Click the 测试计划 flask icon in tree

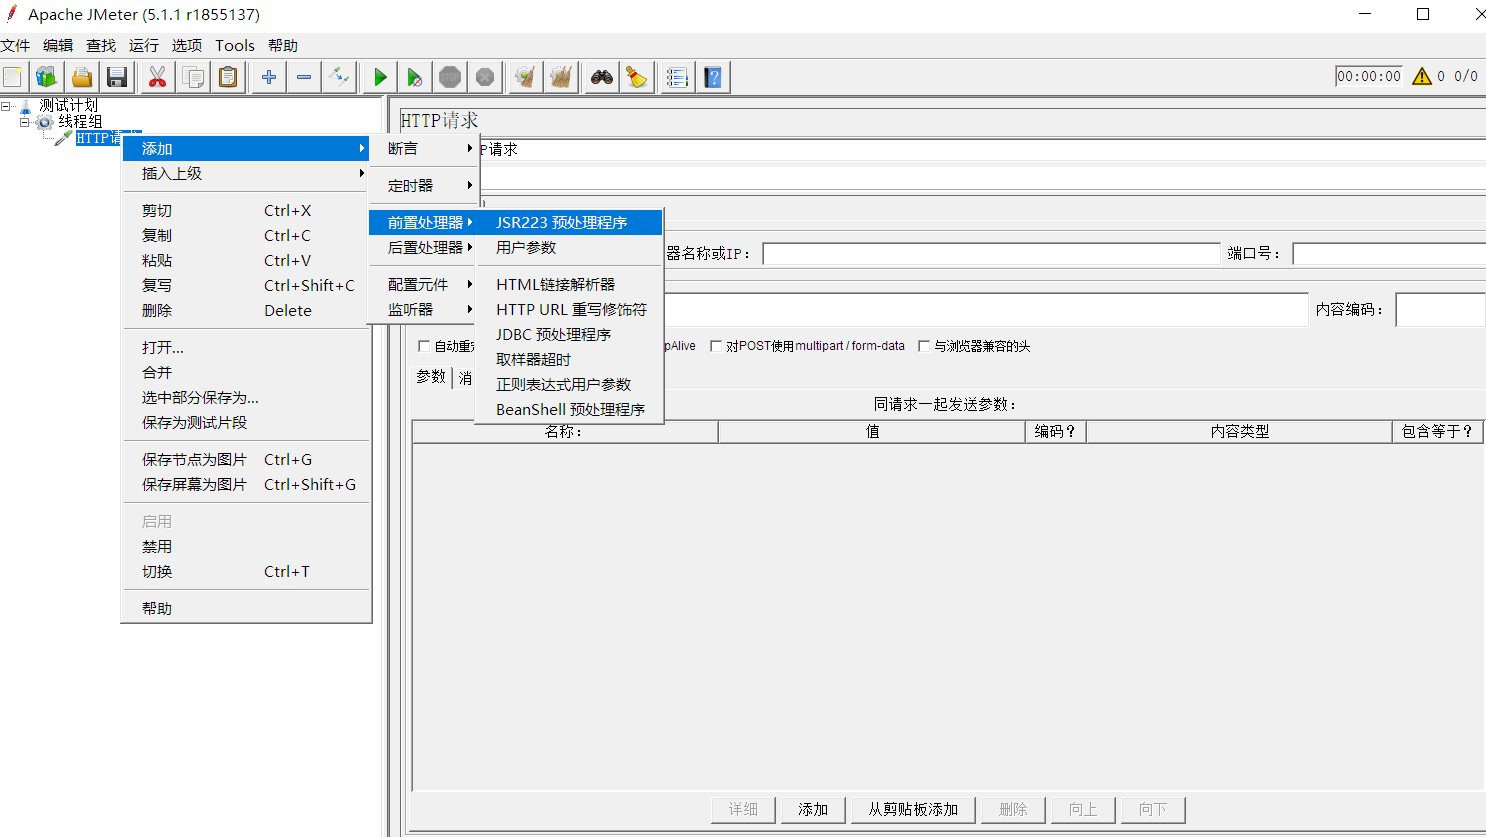tap(26, 105)
